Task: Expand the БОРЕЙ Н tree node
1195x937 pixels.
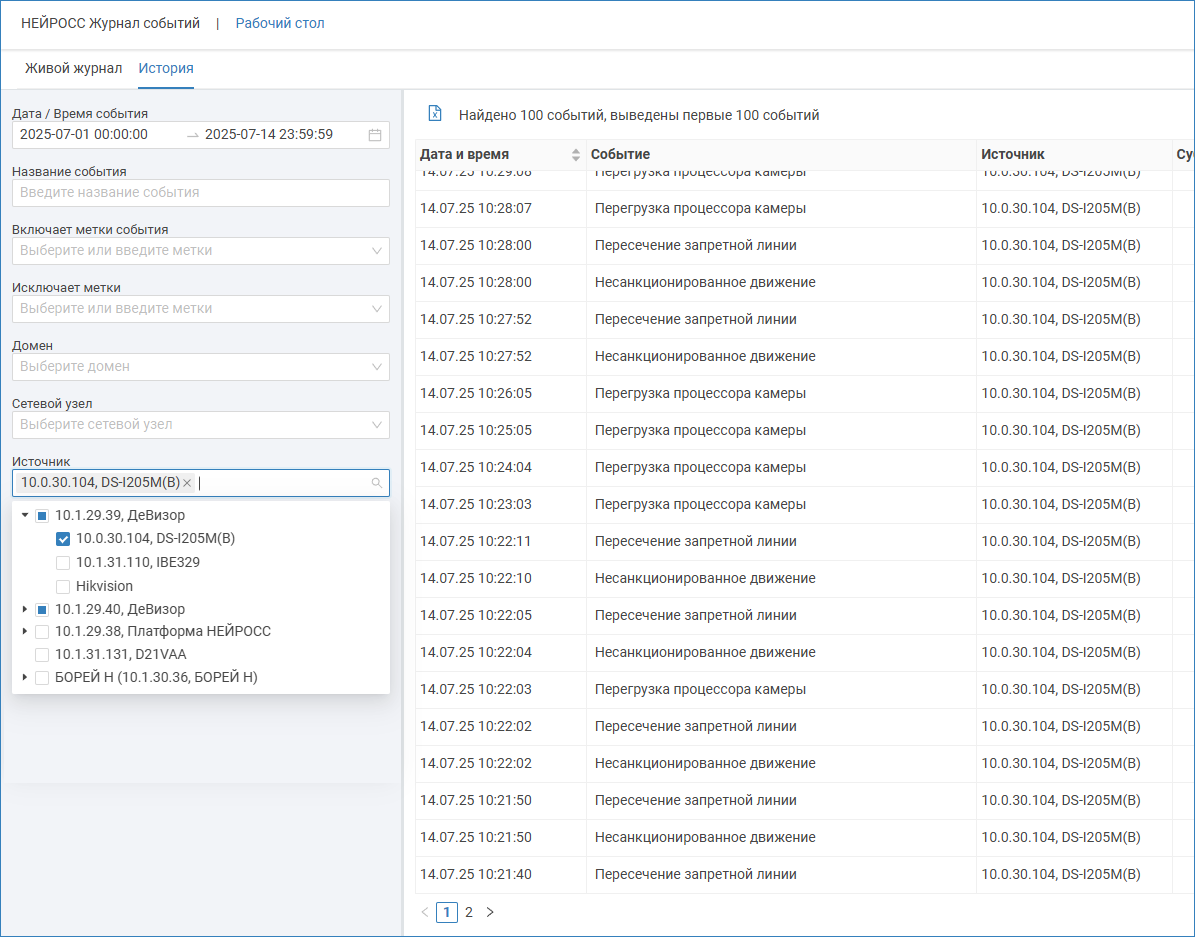Action: point(25,678)
